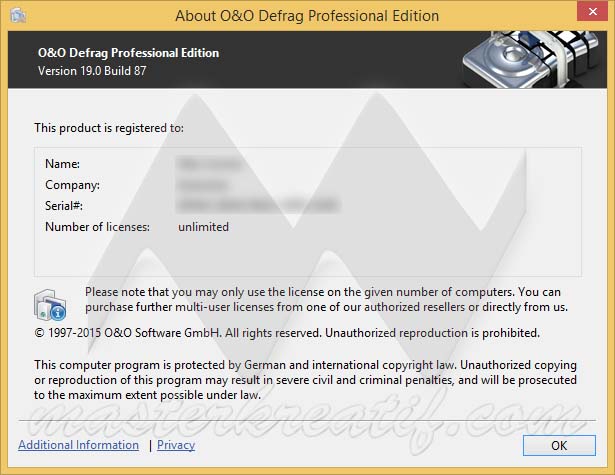The height and width of the screenshot is (475, 615).
Task: Click the 'Serial#:' label
Action: click(64, 206)
